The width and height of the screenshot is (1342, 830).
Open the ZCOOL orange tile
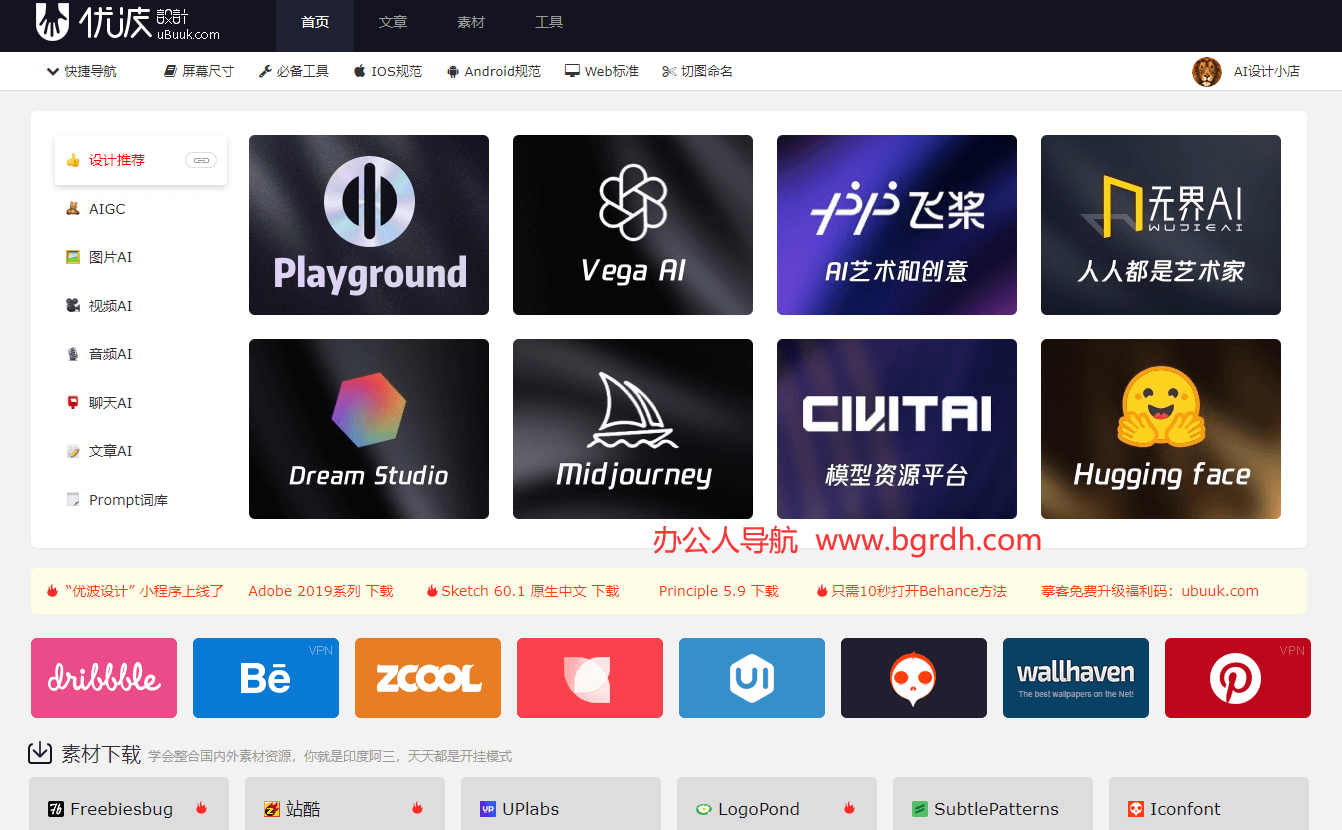pos(428,678)
